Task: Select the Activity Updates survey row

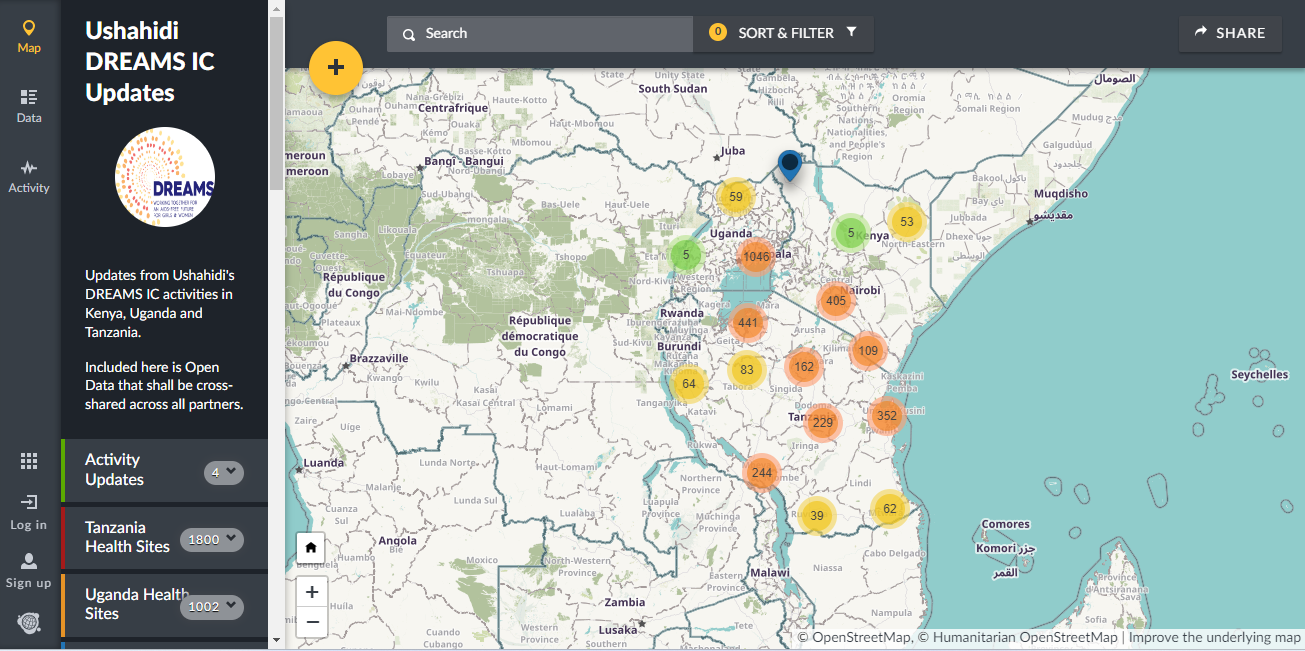Action: 165,470
